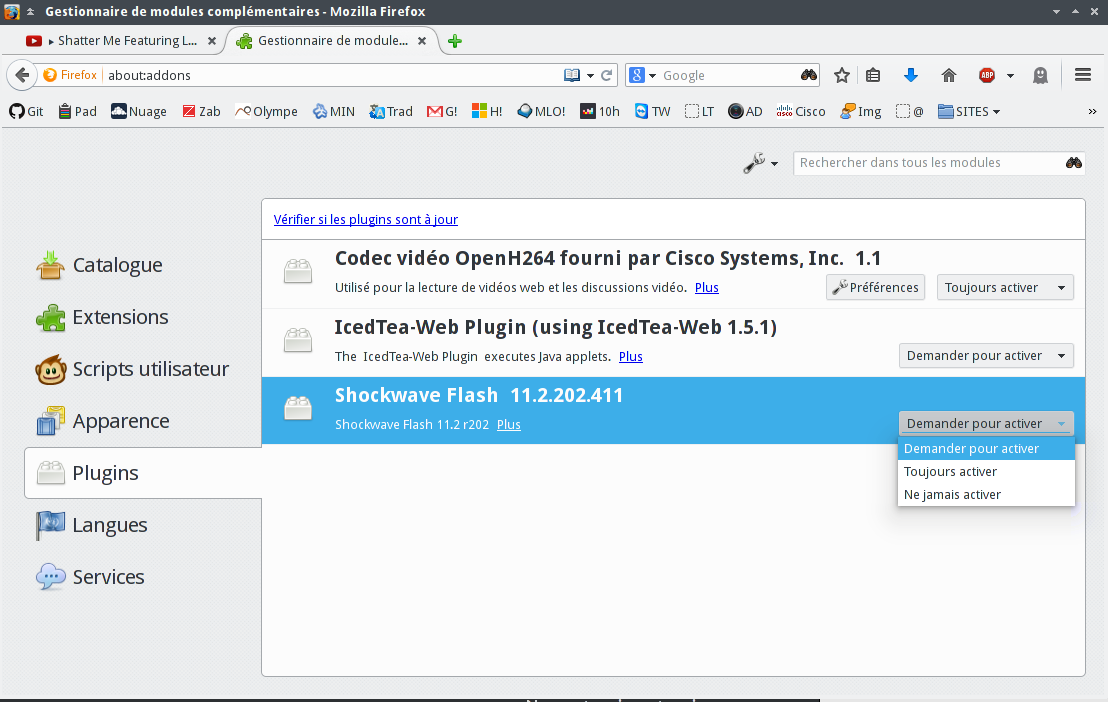
Task: Switch to the Shatter Me Featuring tab
Action: click(x=120, y=41)
